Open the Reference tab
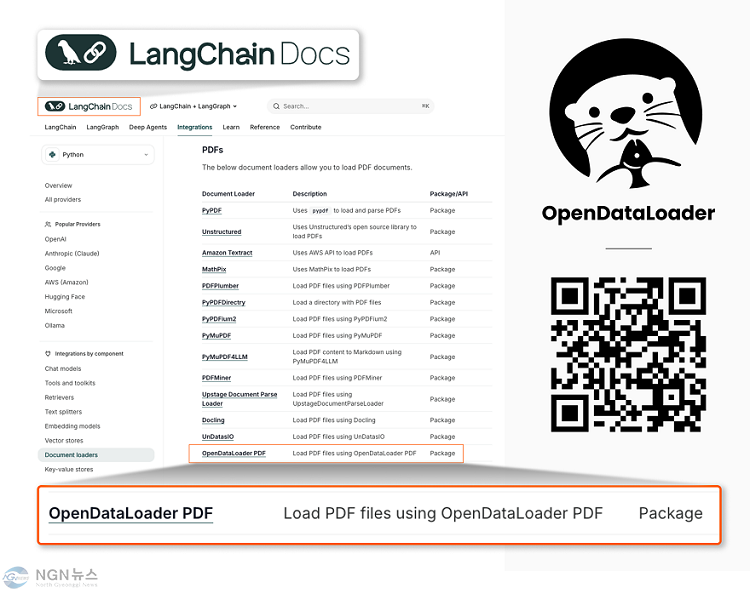 (x=265, y=127)
